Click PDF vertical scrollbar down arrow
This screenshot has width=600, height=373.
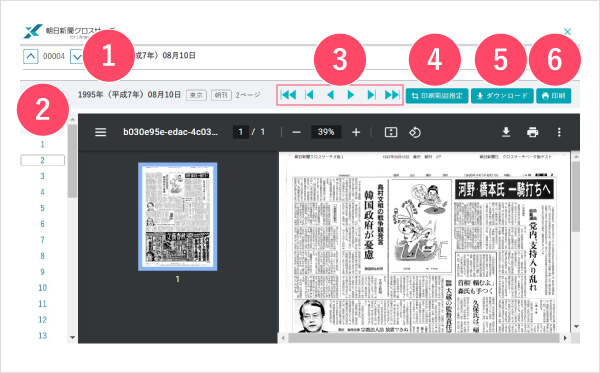[x=576, y=327]
